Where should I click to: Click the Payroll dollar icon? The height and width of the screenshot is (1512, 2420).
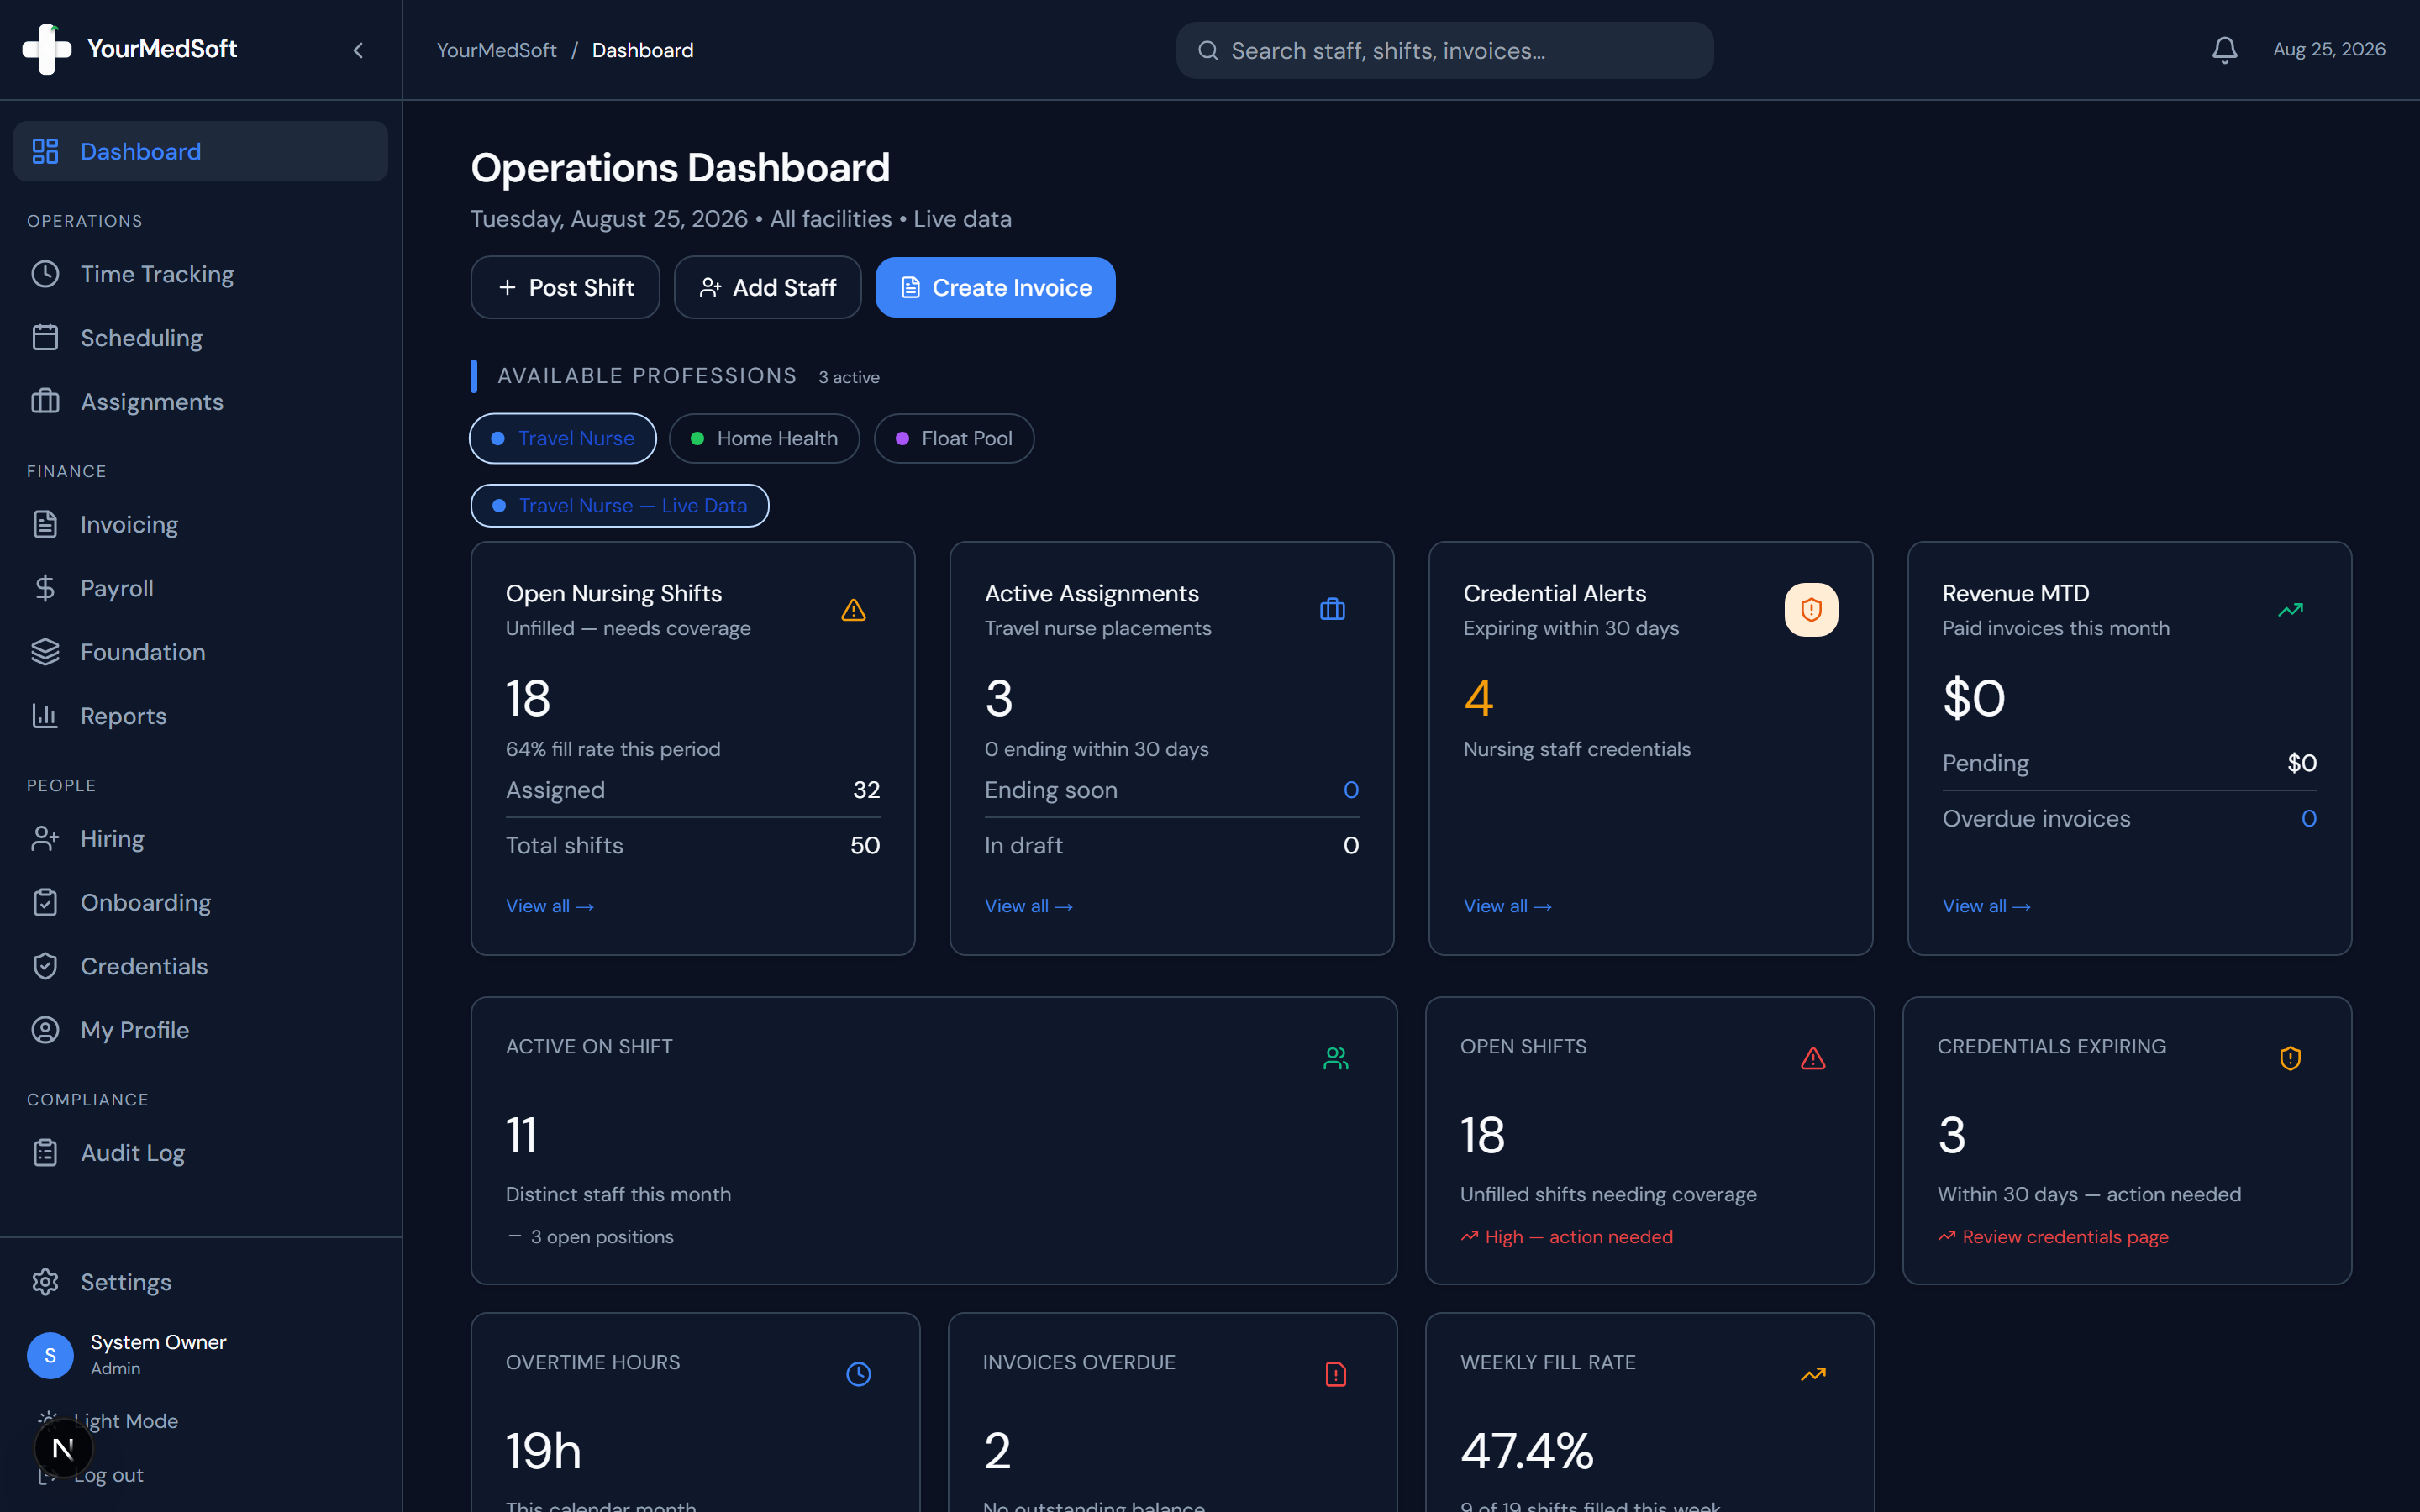(x=45, y=588)
